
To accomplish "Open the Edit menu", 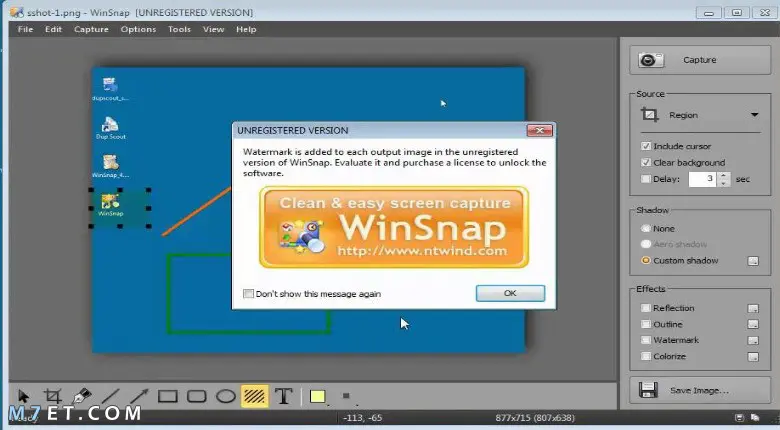I will [53, 29].
